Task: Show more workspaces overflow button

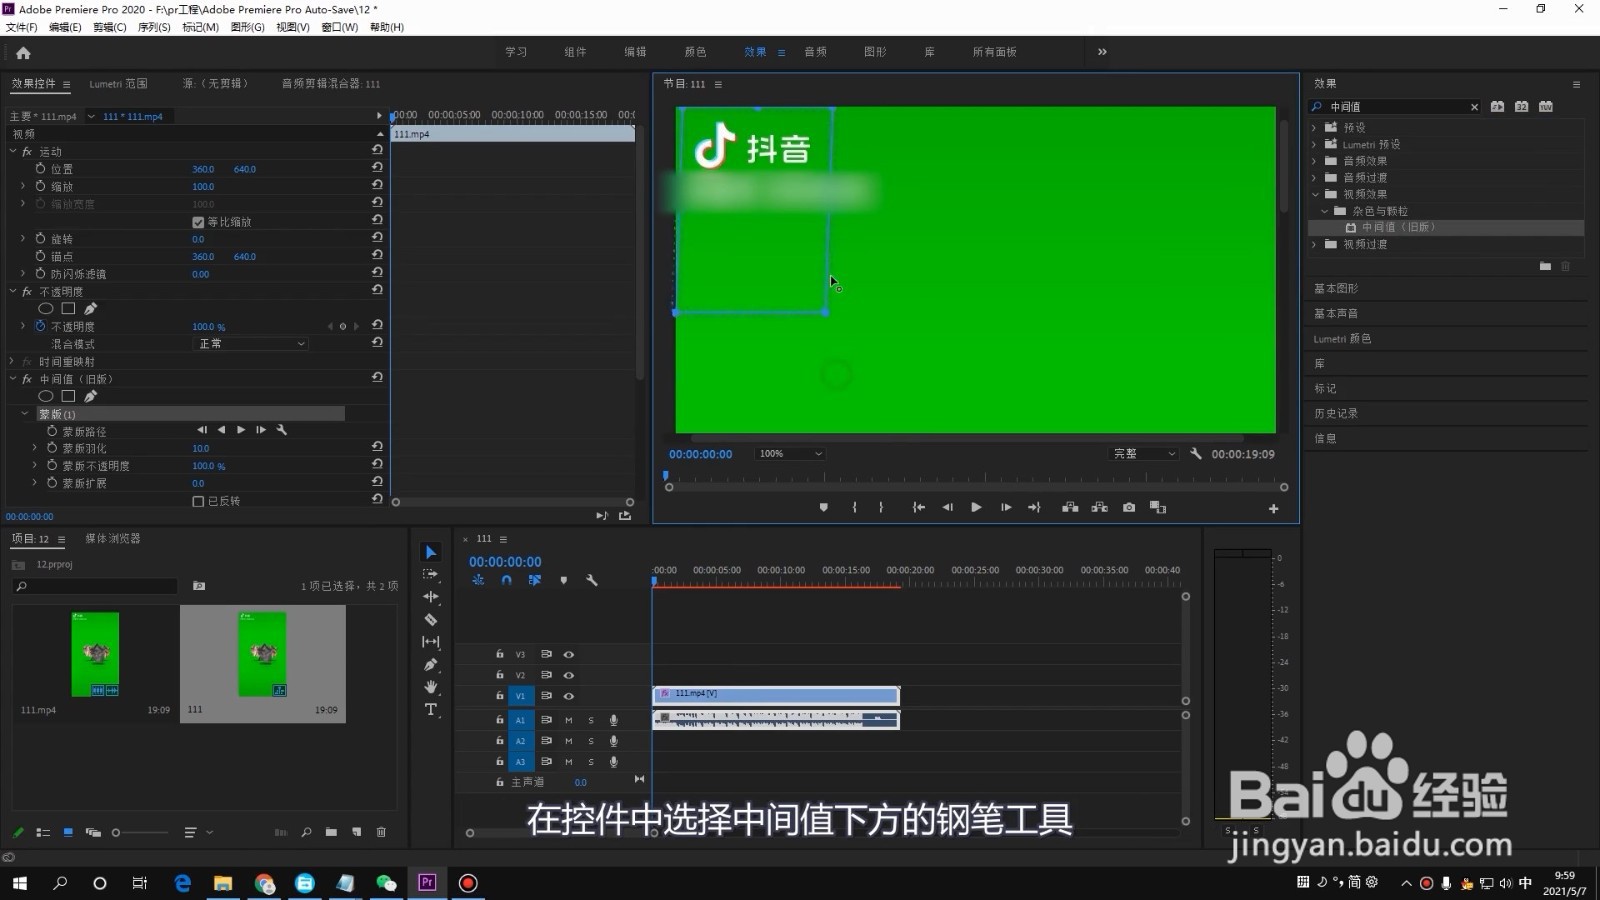Action: pos(1102,52)
